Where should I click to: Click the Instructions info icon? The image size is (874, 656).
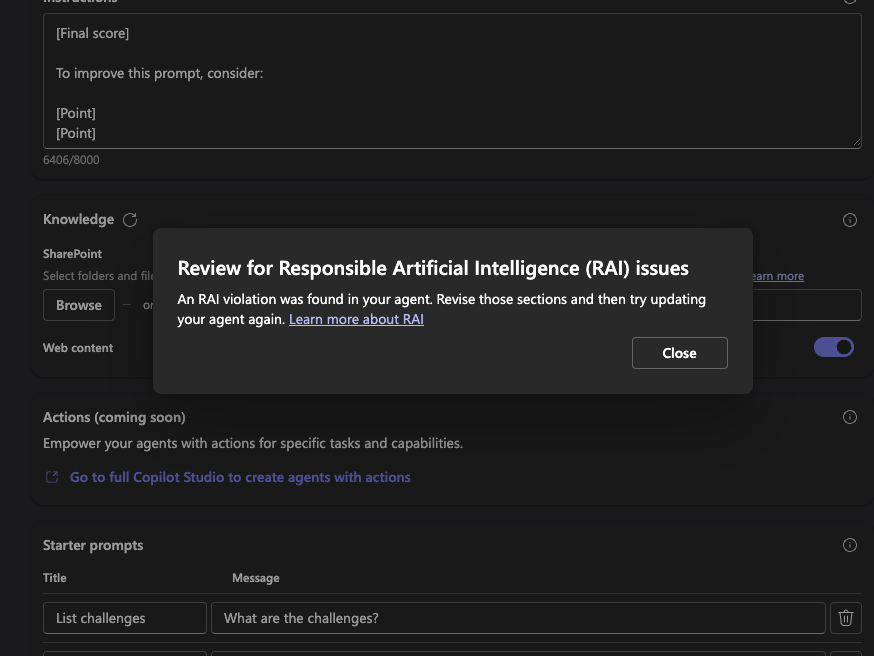849,2
